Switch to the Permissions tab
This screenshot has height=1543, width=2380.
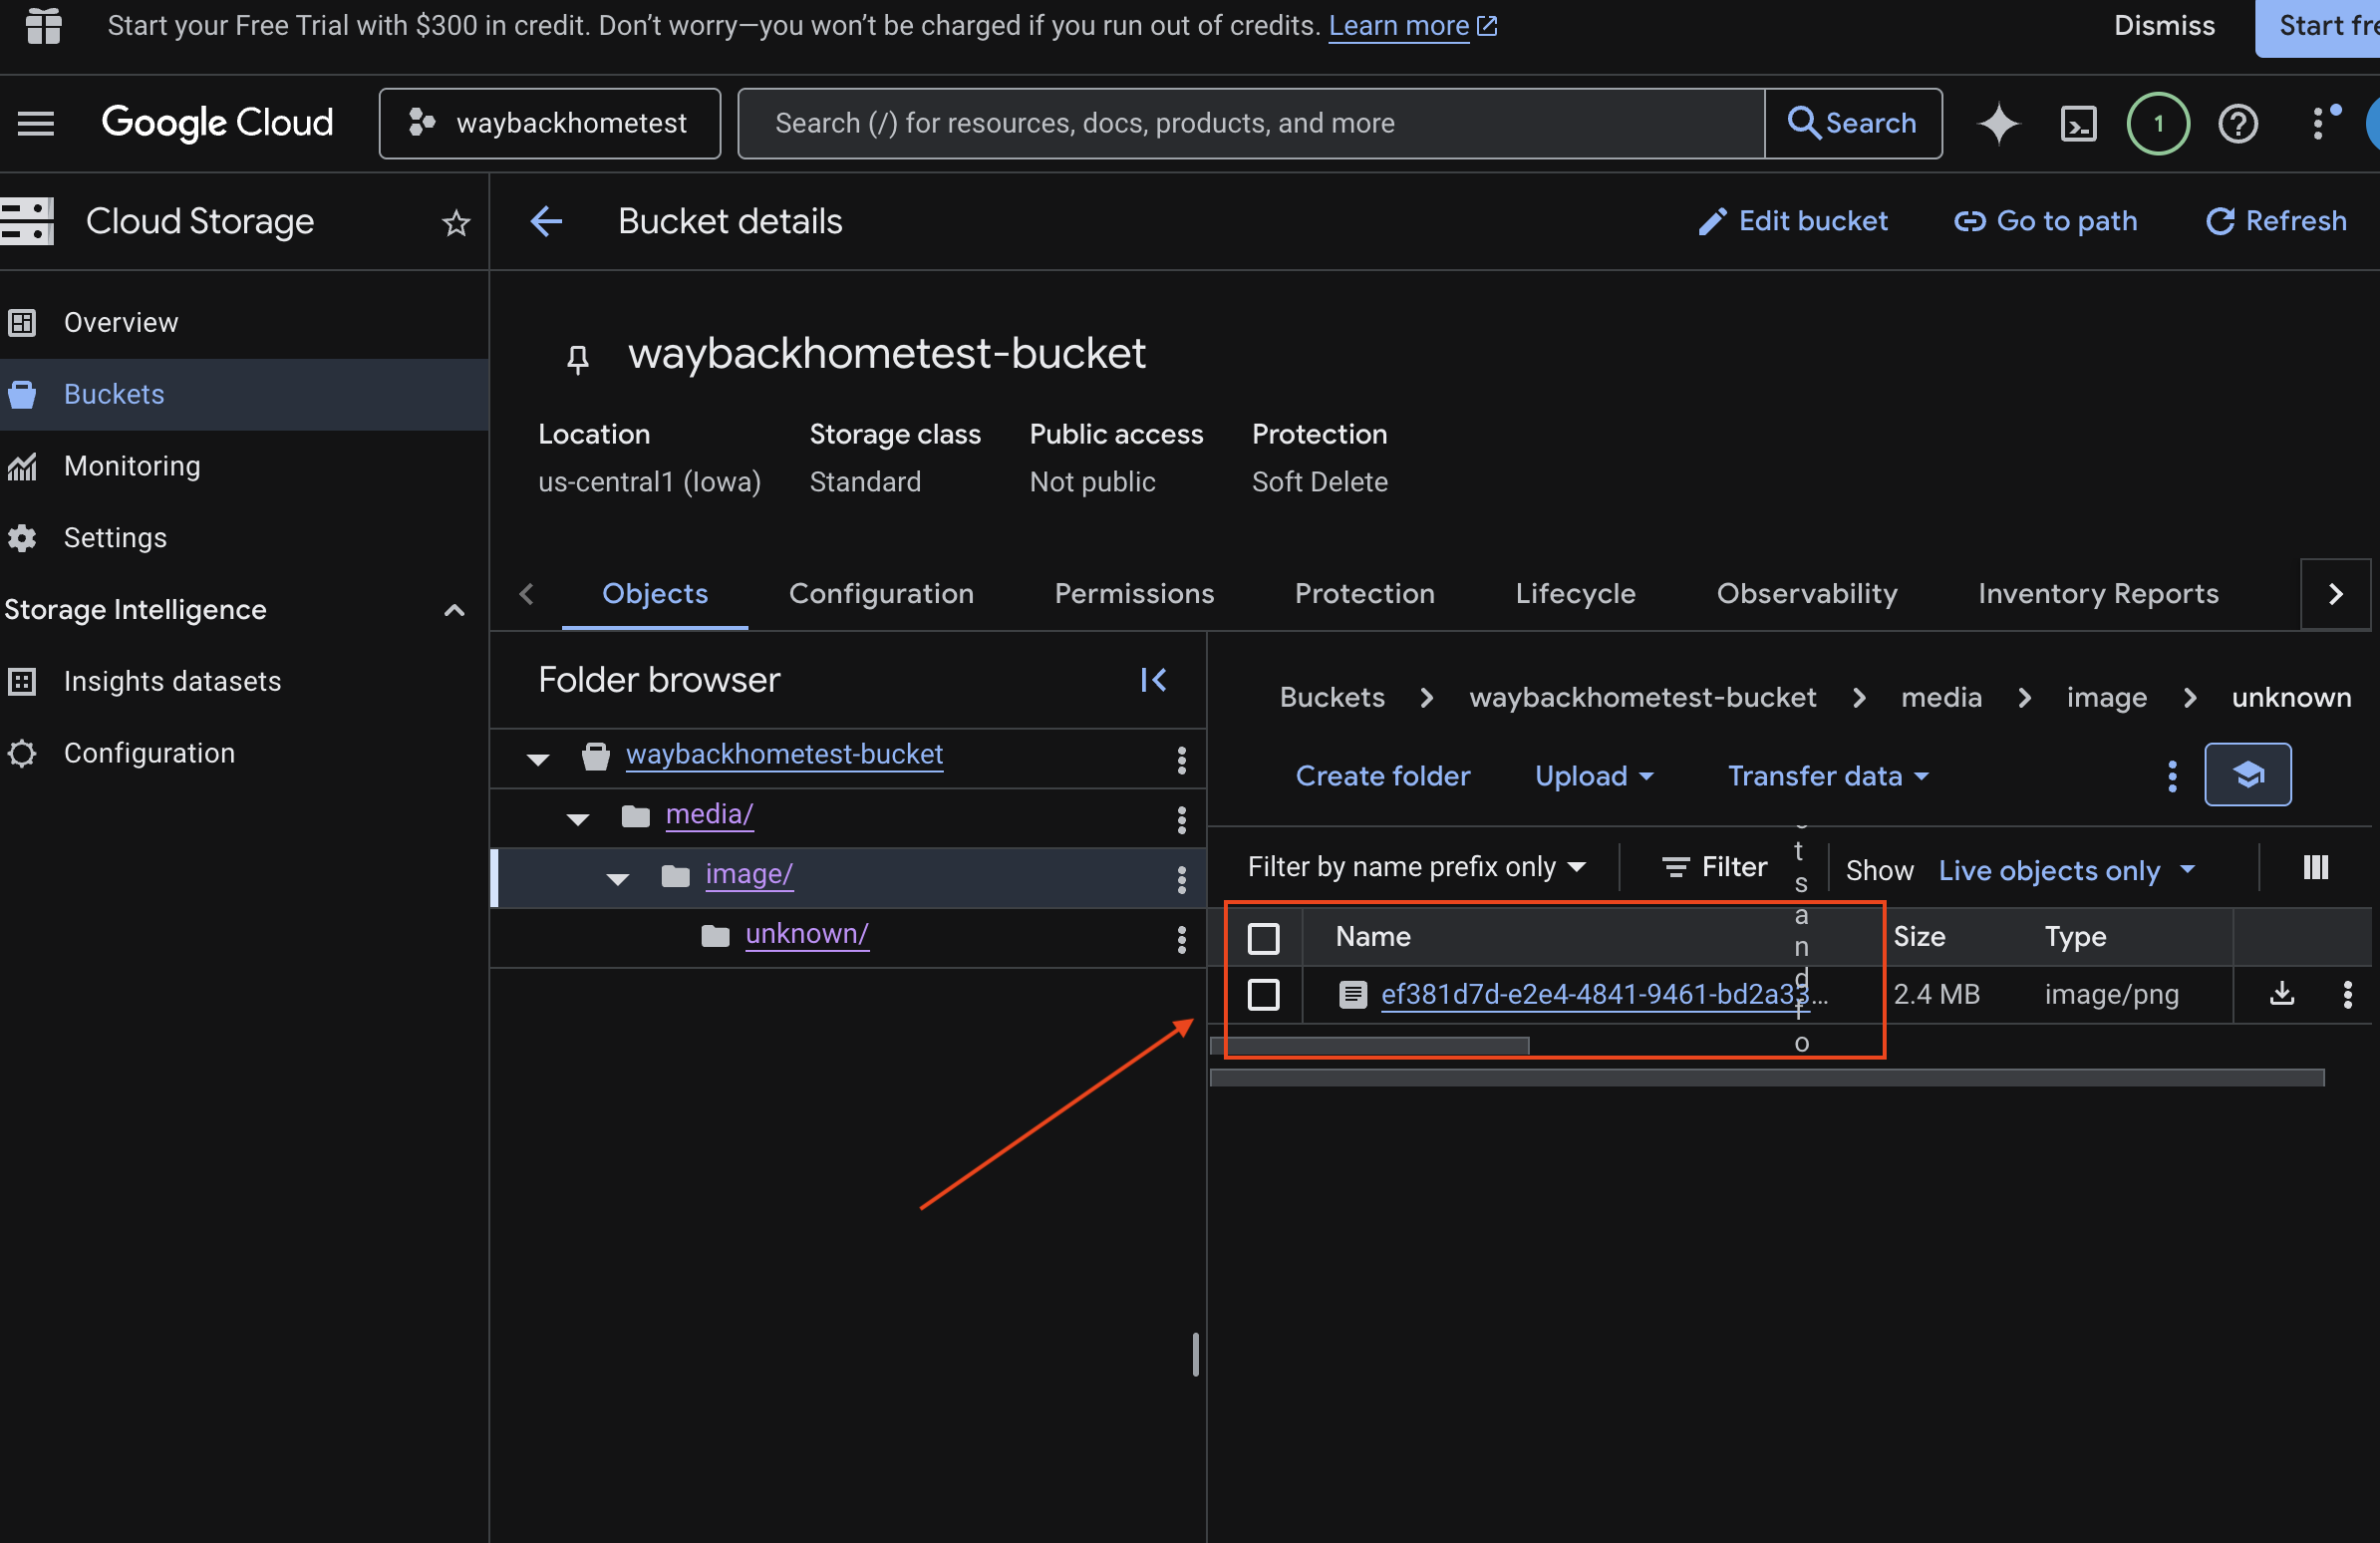(x=1133, y=593)
